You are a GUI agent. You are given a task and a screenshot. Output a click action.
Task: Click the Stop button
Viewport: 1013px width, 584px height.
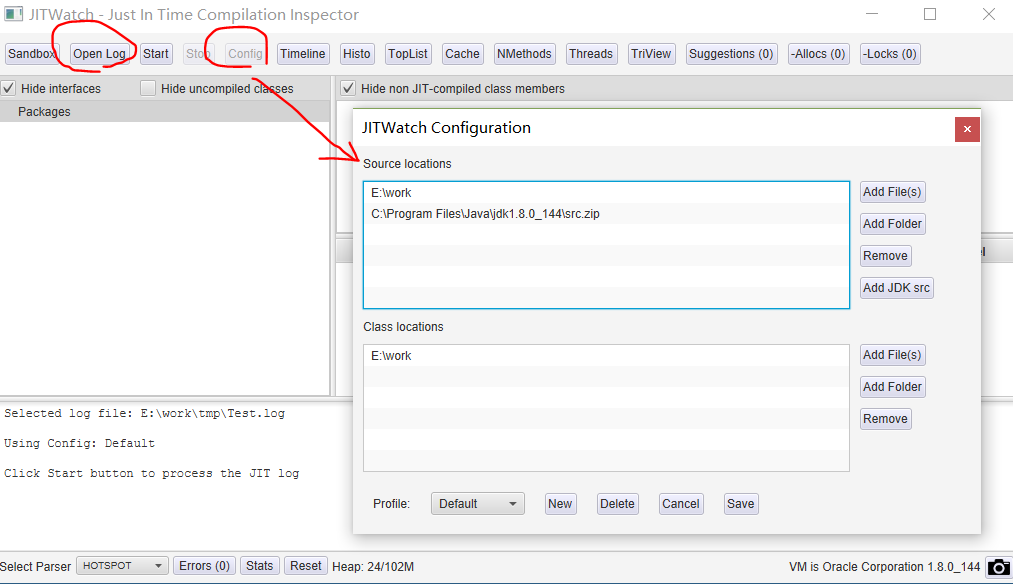point(198,54)
